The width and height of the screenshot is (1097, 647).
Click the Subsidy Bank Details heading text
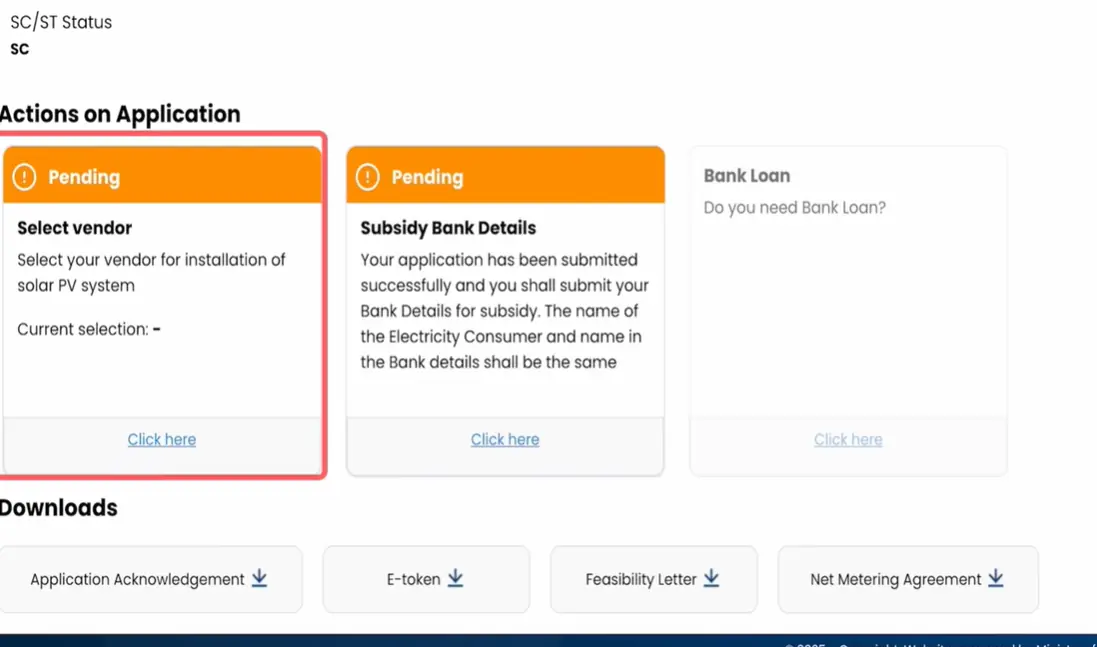tap(448, 228)
